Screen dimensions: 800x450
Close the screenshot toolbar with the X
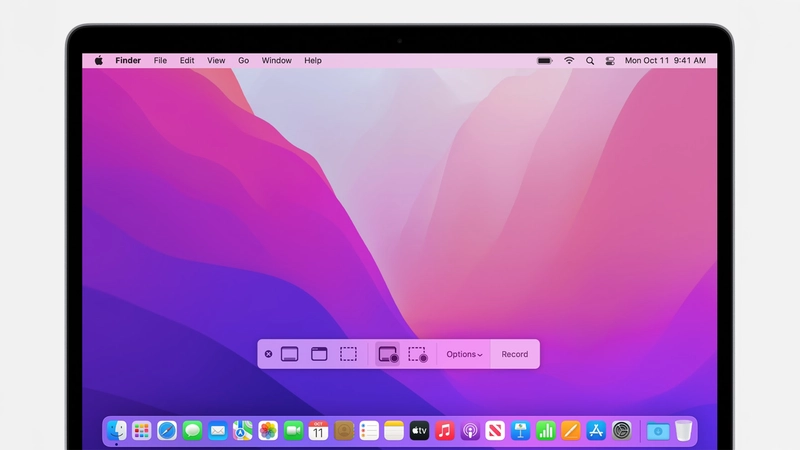tap(268, 354)
